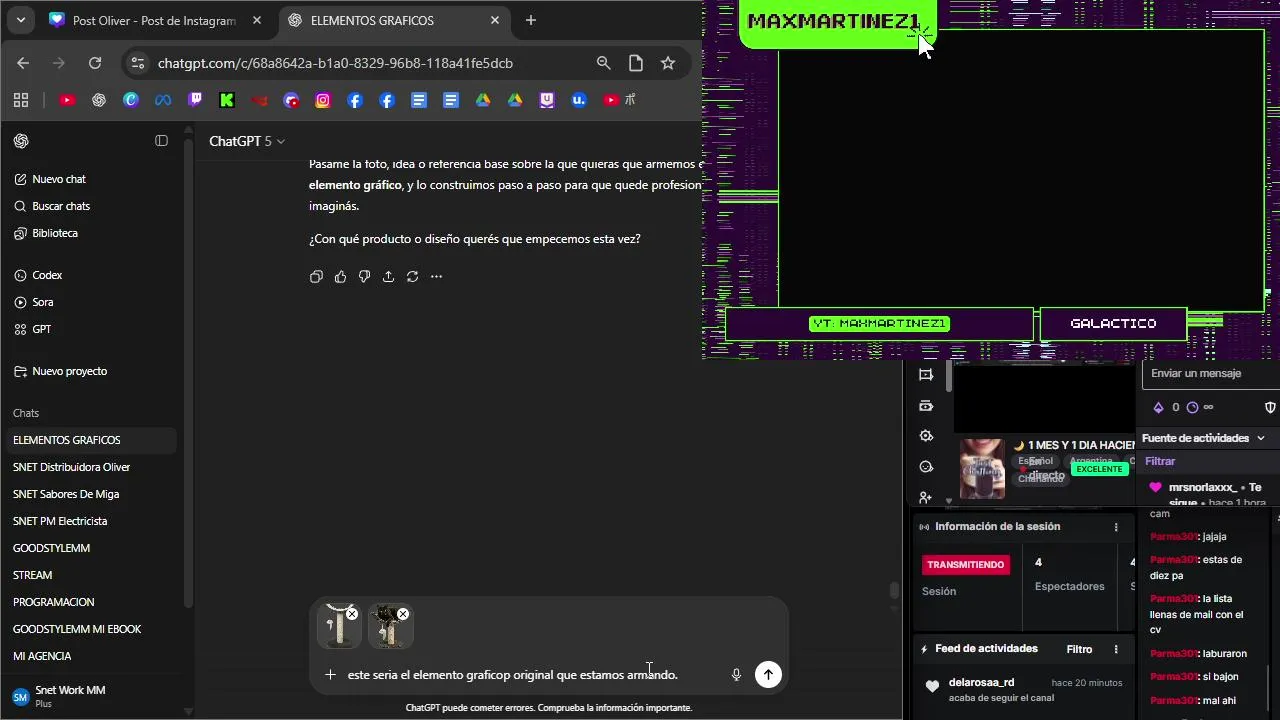The width and height of the screenshot is (1280, 720).
Task: Give thumbs down to the response
Action: pos(364,276)
